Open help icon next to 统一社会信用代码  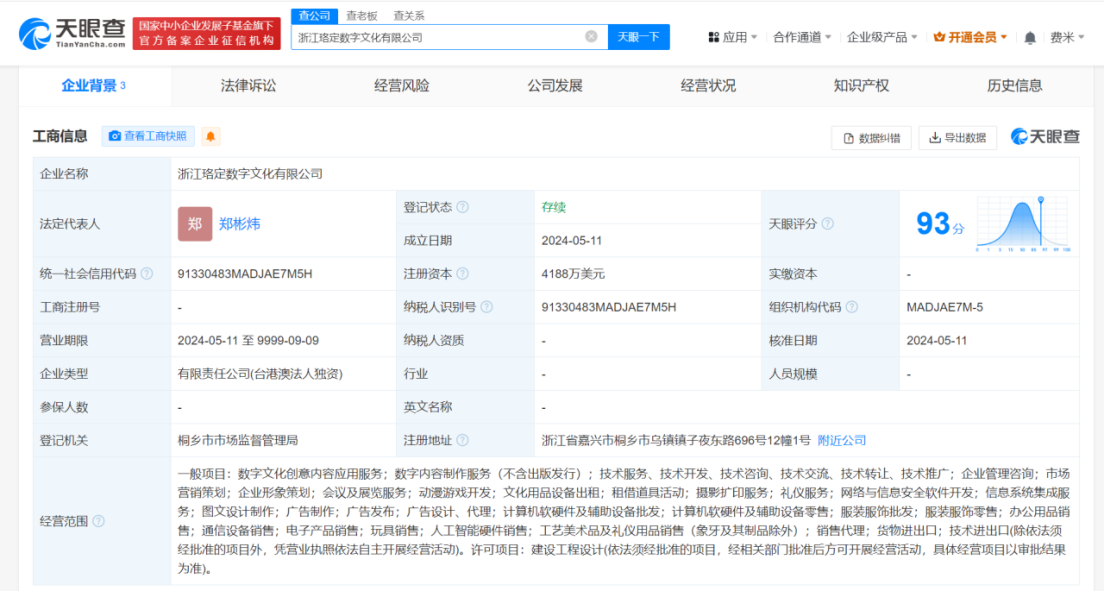point(147,274)
